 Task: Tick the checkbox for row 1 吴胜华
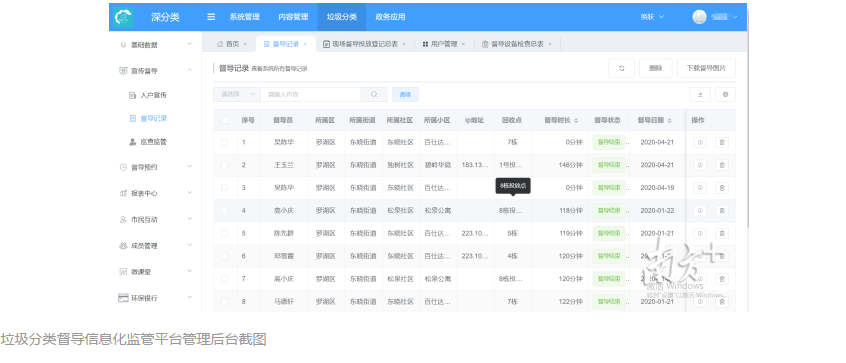(225, 142)
